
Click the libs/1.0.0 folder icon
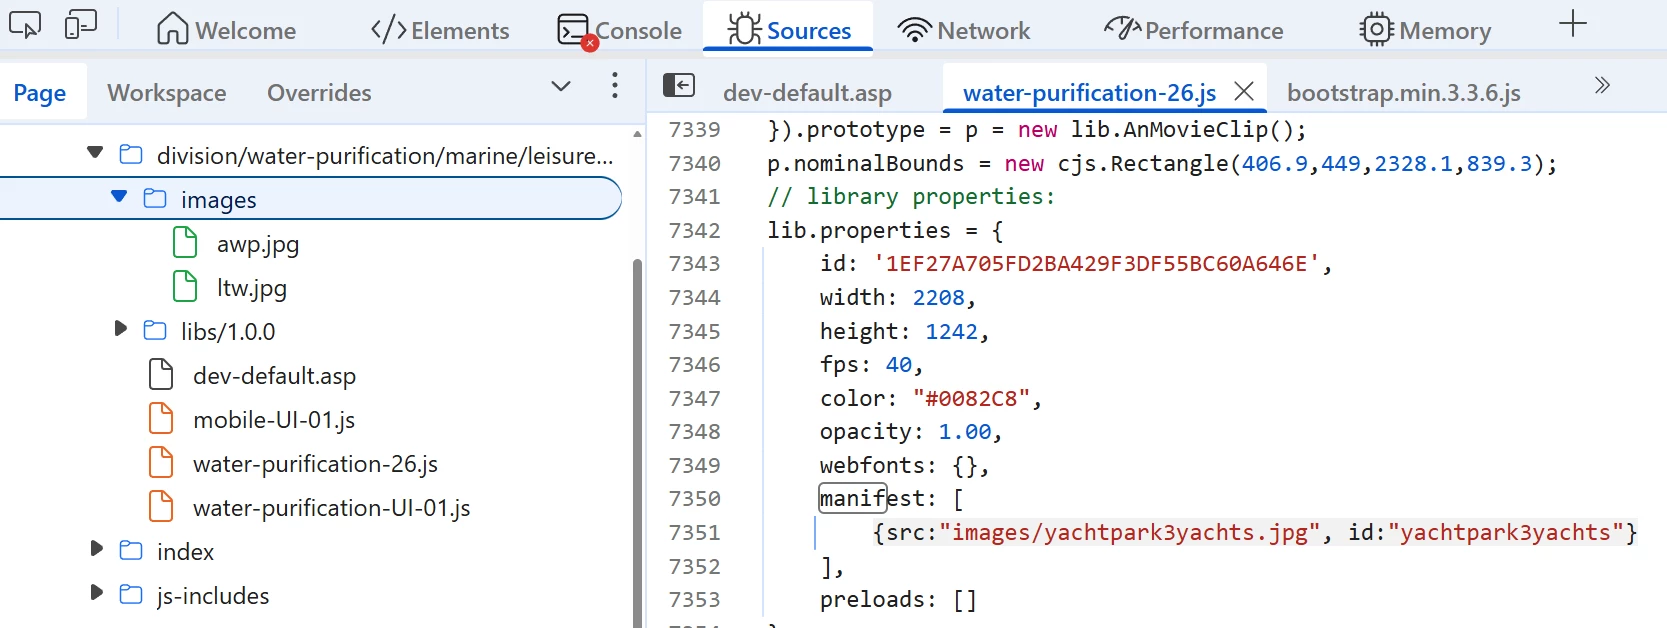click(x=155, y=330)
